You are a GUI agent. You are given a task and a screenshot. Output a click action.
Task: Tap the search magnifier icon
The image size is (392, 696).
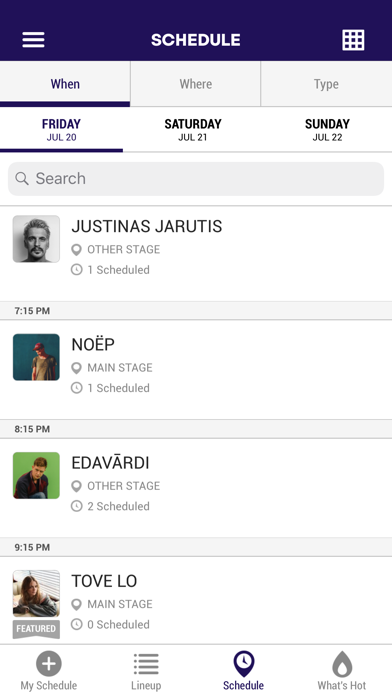point(22,178)
